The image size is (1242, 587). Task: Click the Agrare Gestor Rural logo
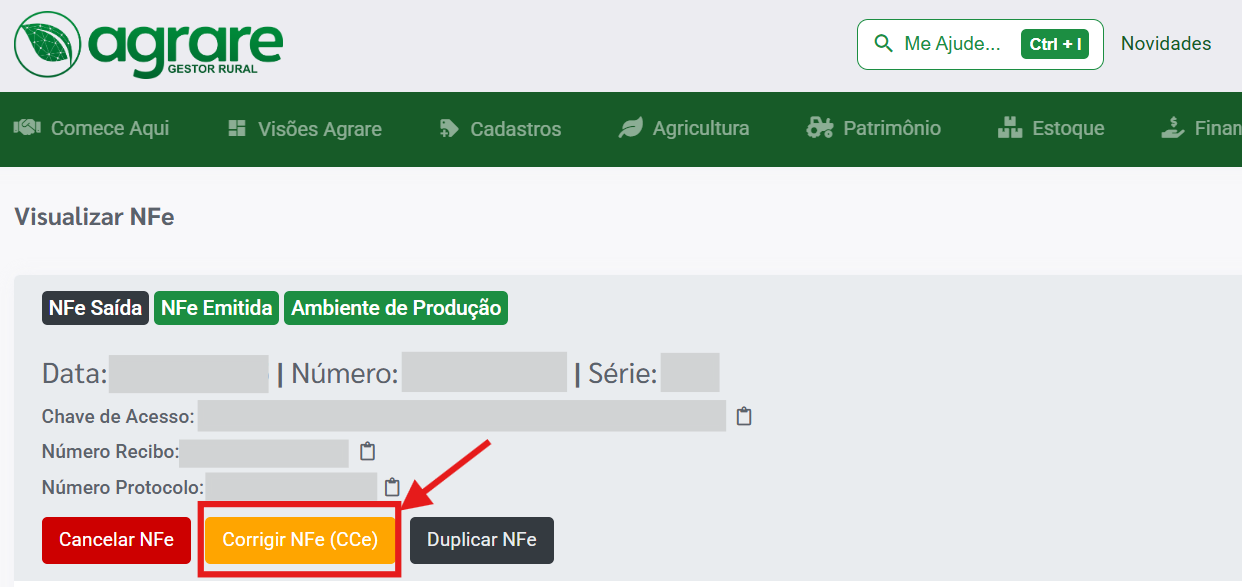[x=148, y=44]
